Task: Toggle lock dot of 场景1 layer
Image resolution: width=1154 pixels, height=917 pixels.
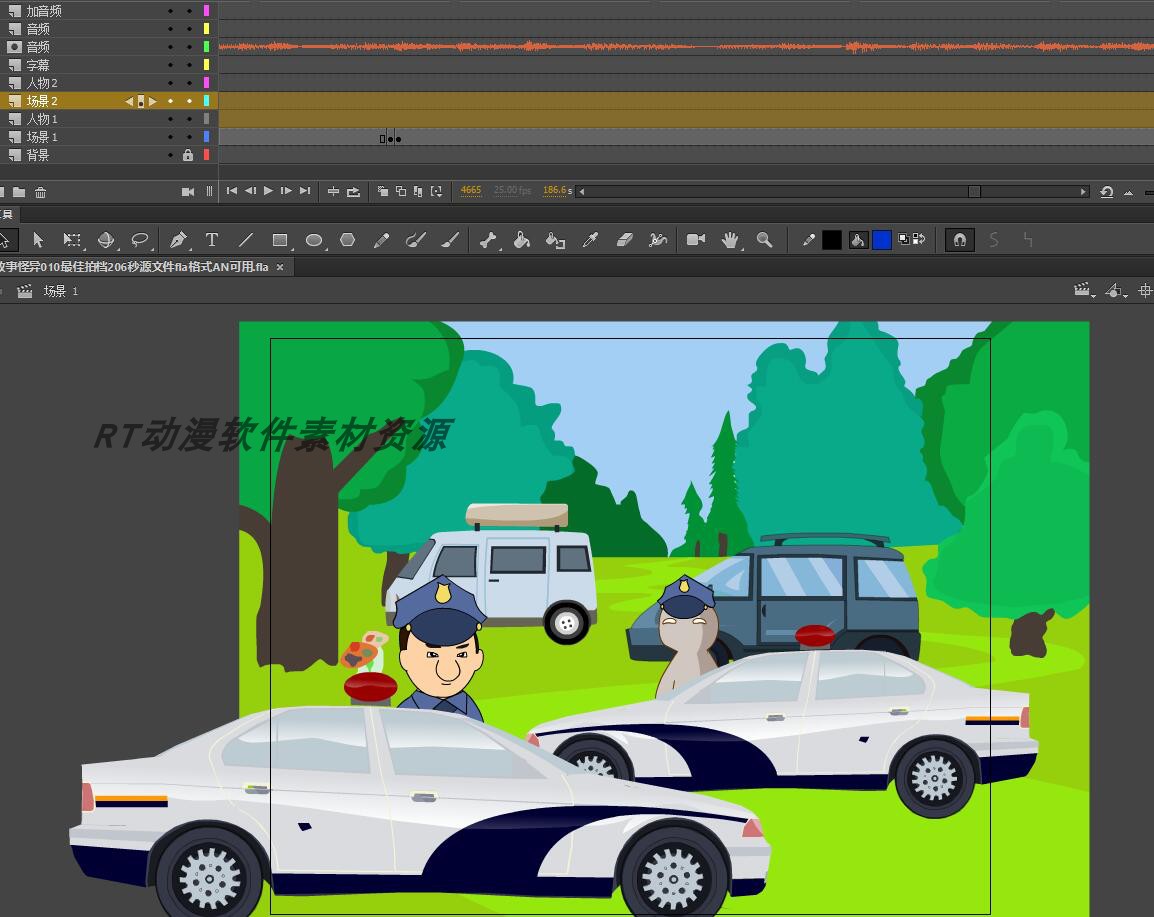Action: [x=188, y=137]
